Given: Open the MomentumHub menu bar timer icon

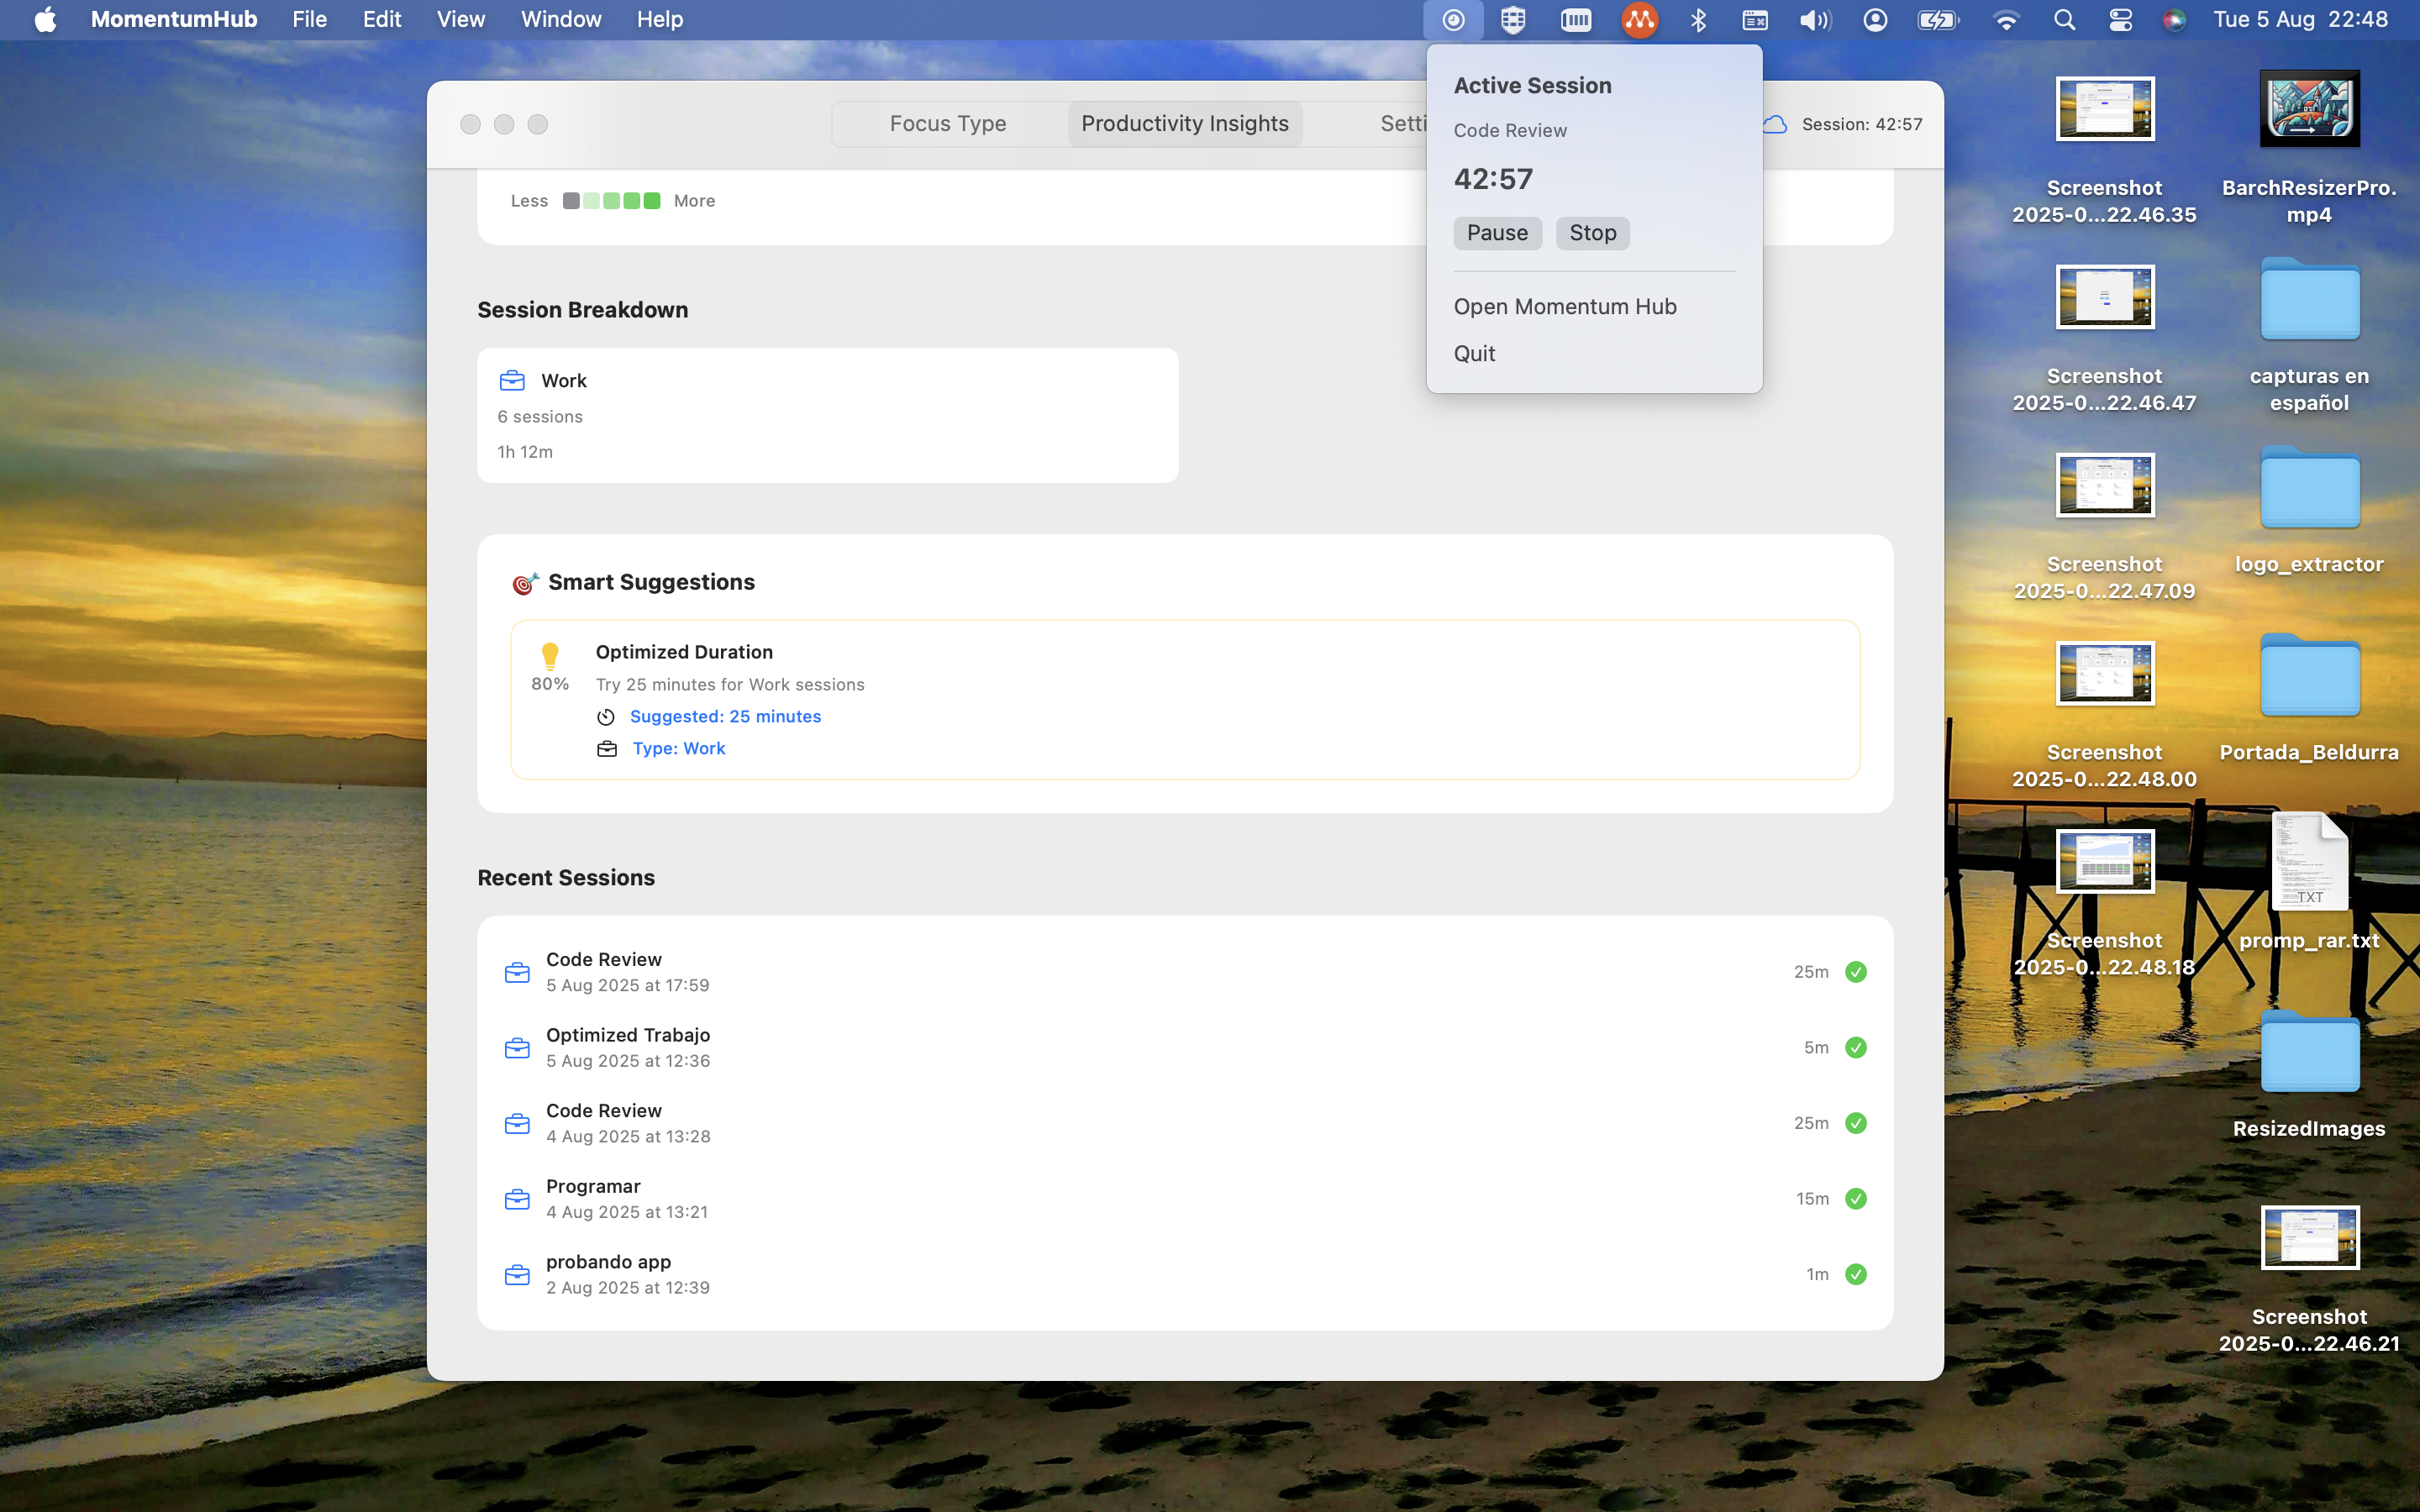Looking at the screenshot, I should pos(1453,20).
